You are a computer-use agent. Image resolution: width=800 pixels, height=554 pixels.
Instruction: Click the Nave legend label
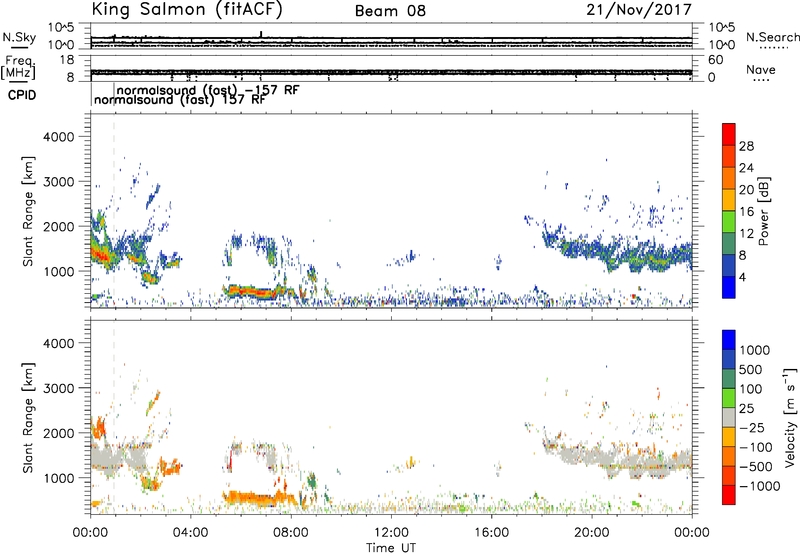(761, 70)
